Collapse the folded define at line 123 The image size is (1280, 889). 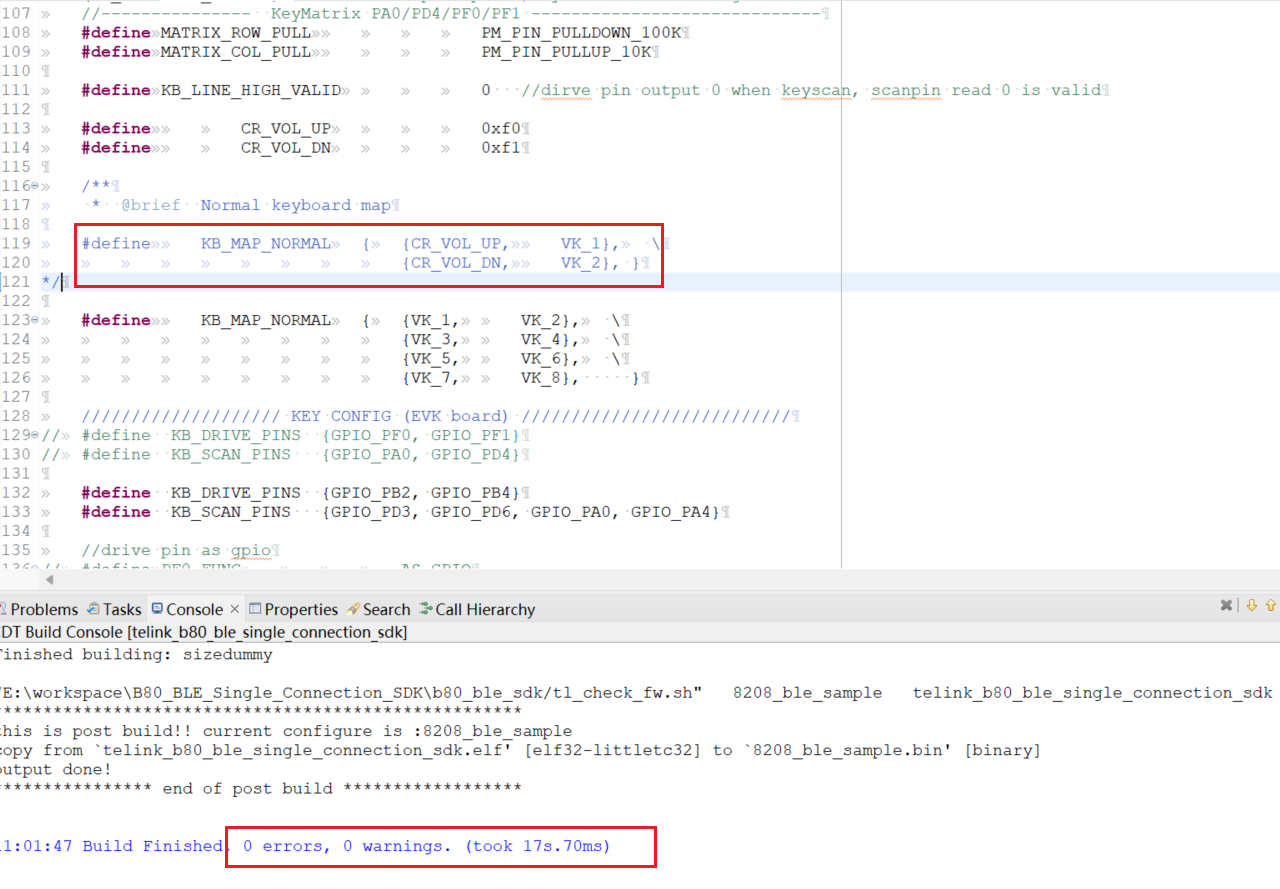point(35,320)
